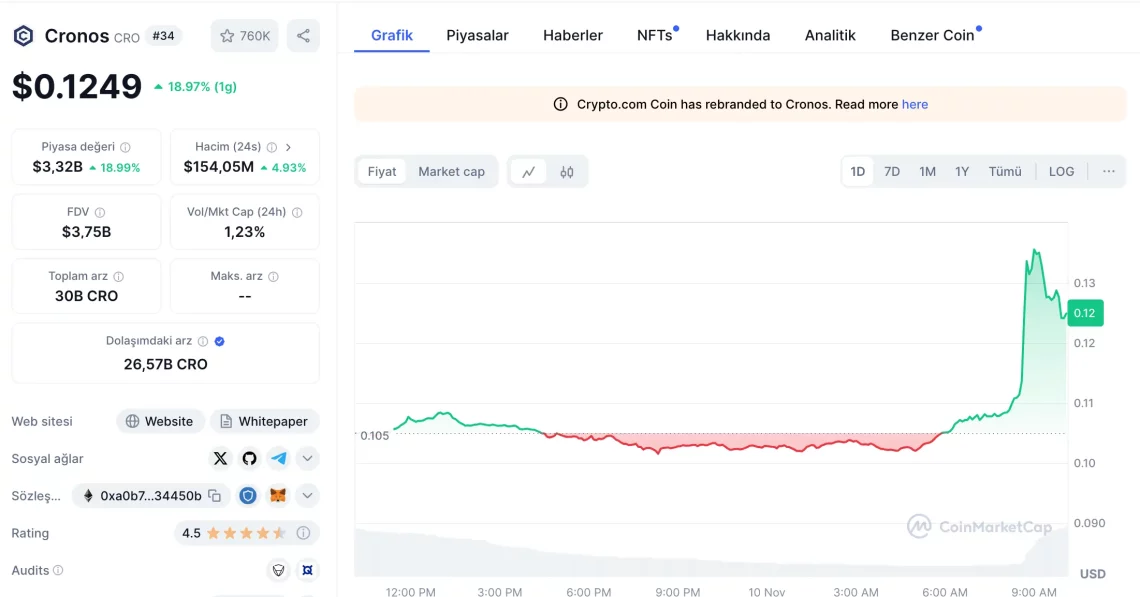The width and height of the screenshot is (1140, 597).
Task: Open first audit shield icon
Action: (278, 570)
